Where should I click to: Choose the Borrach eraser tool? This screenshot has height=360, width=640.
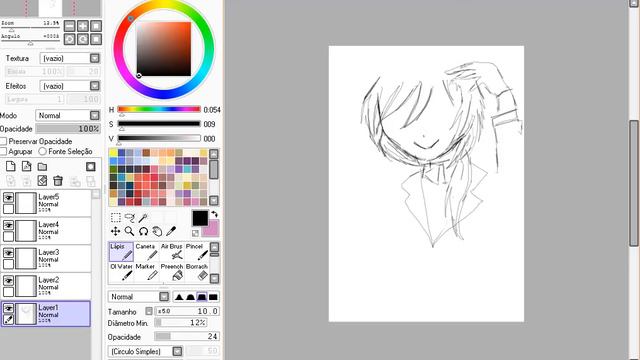(197, 272)
